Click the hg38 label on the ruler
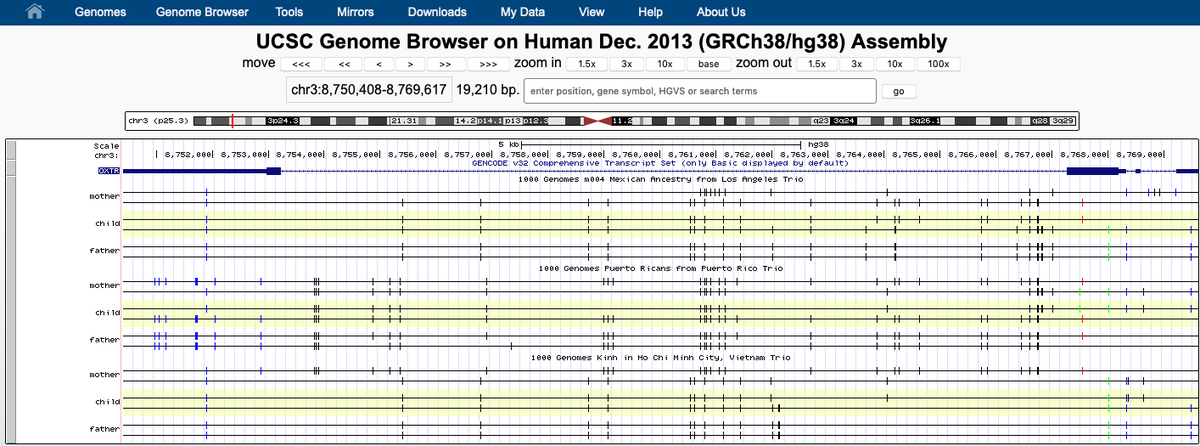This screenshot has width=1200, height=446. tap(816, 145)
